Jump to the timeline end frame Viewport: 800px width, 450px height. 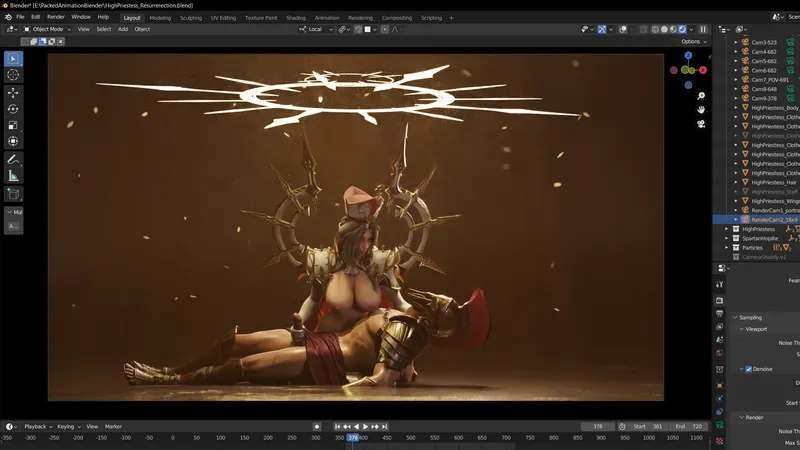(385, 427)
